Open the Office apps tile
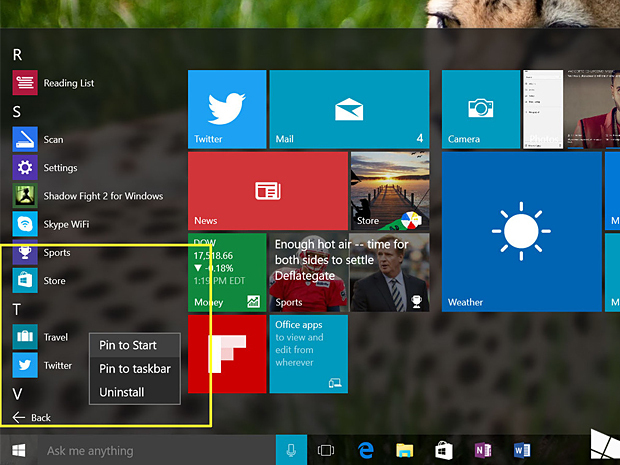This screenshot has height=465, width=620. coord(308,354)
